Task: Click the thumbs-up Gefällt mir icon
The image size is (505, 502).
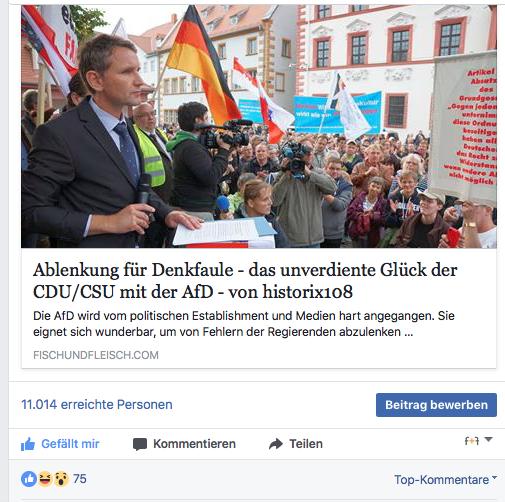Action: coord(28,444)
